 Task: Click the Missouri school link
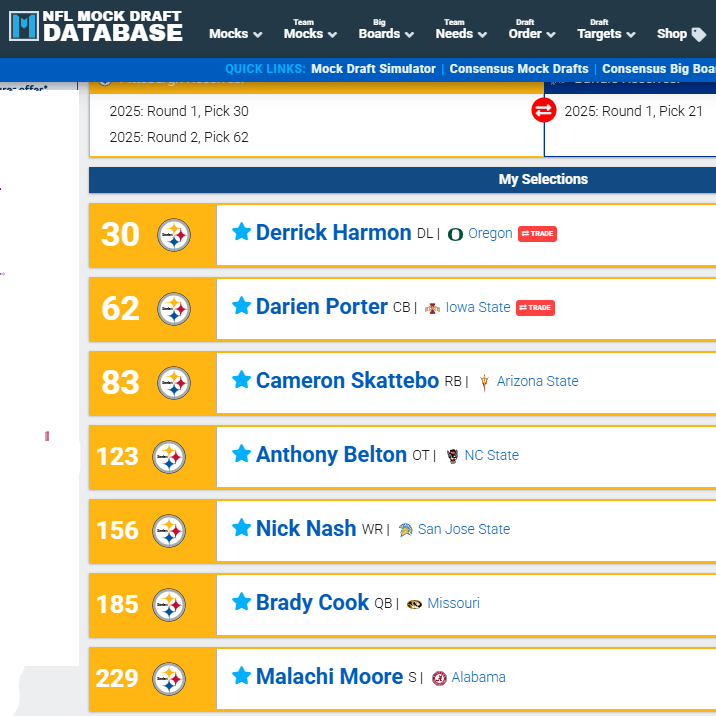tap(453, 603)
